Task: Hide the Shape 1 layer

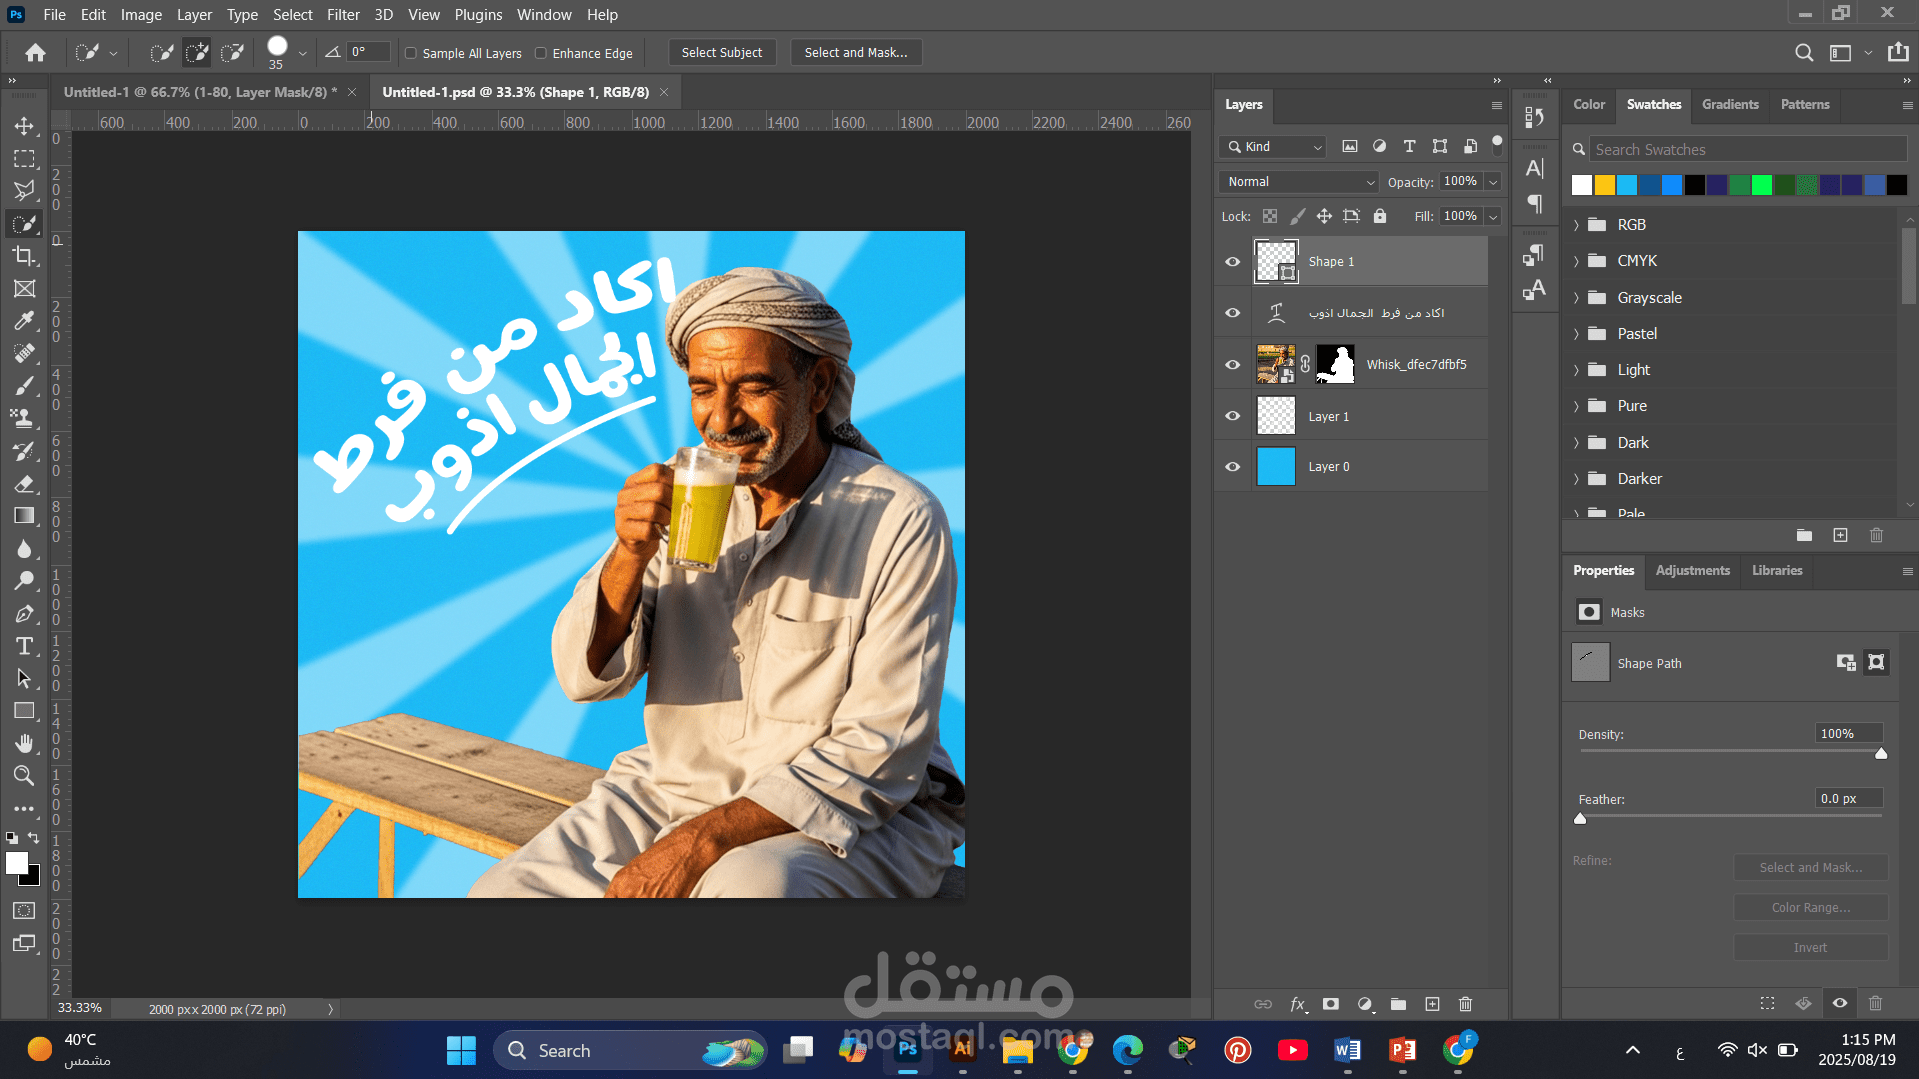Action: point(1232,262)
